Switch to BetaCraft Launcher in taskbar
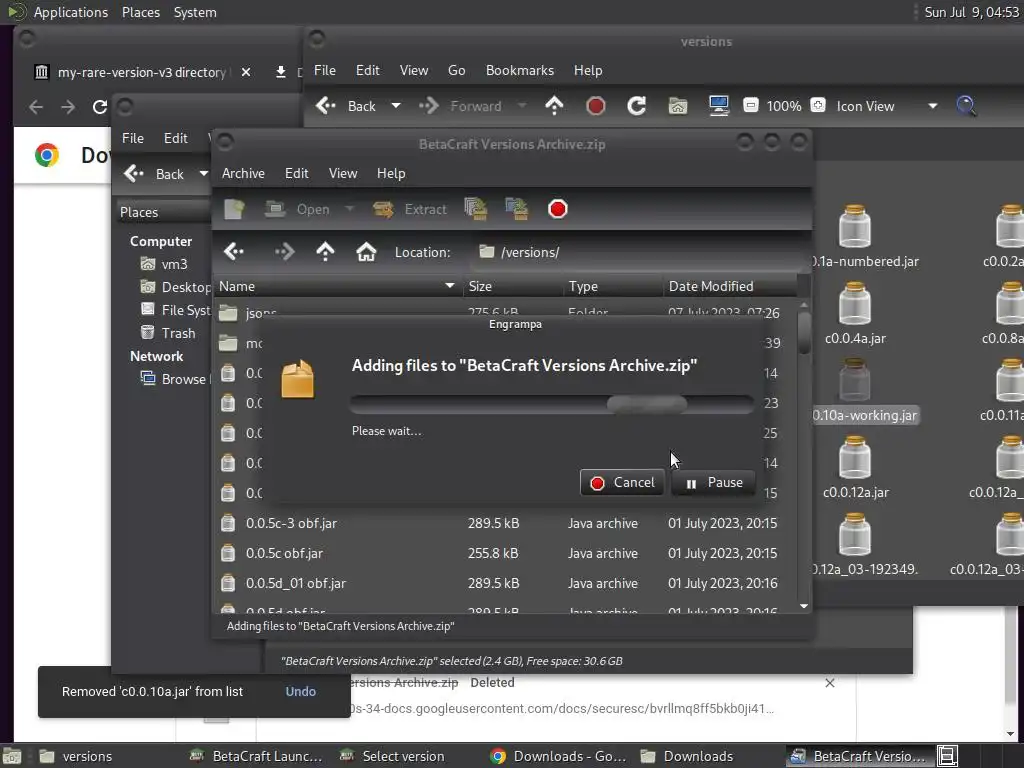The image size is (1024, 768). (255, 756)
